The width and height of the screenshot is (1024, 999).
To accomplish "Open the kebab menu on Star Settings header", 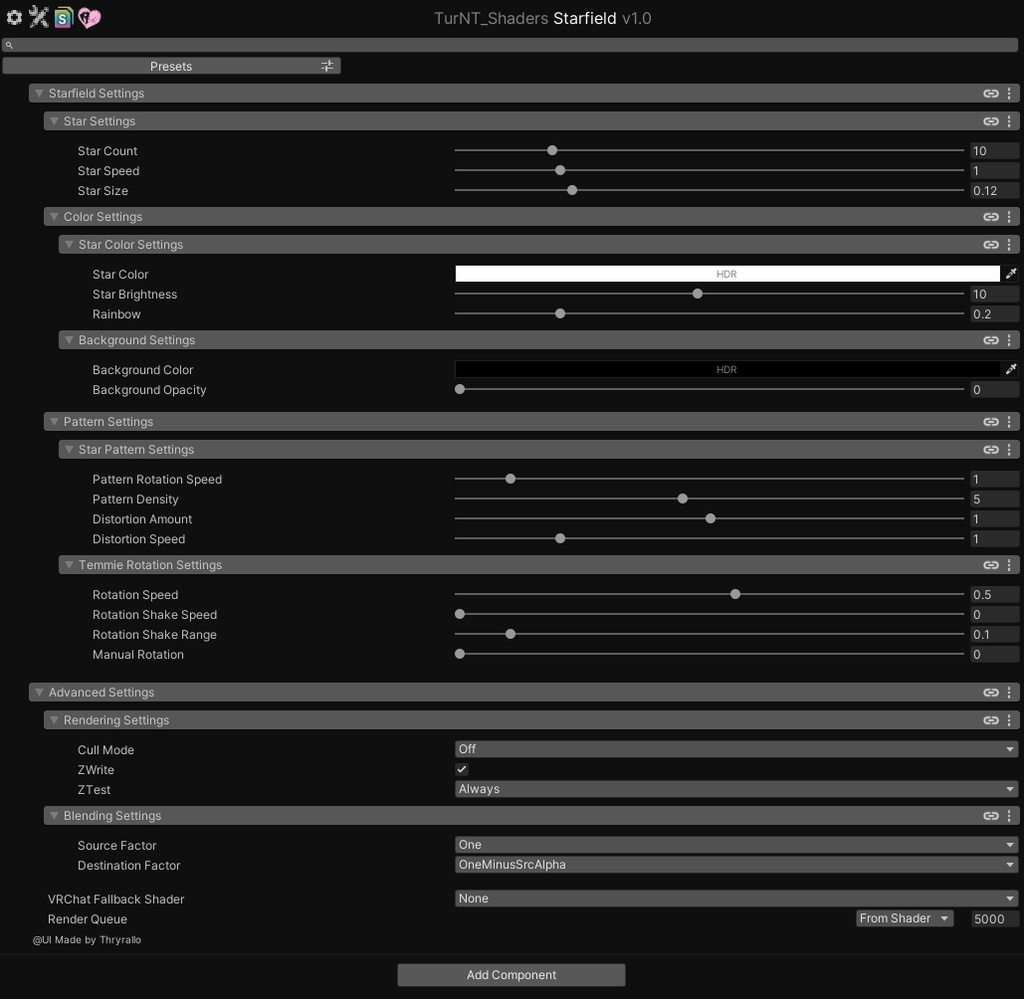I will [x=1009, y=121].
